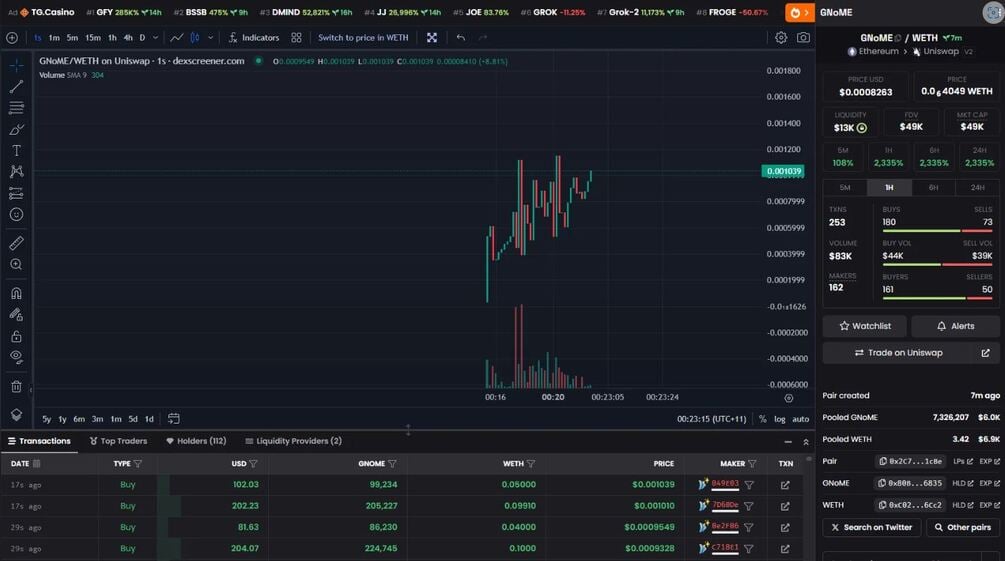Open the Indicators dialog

(254, 38)
